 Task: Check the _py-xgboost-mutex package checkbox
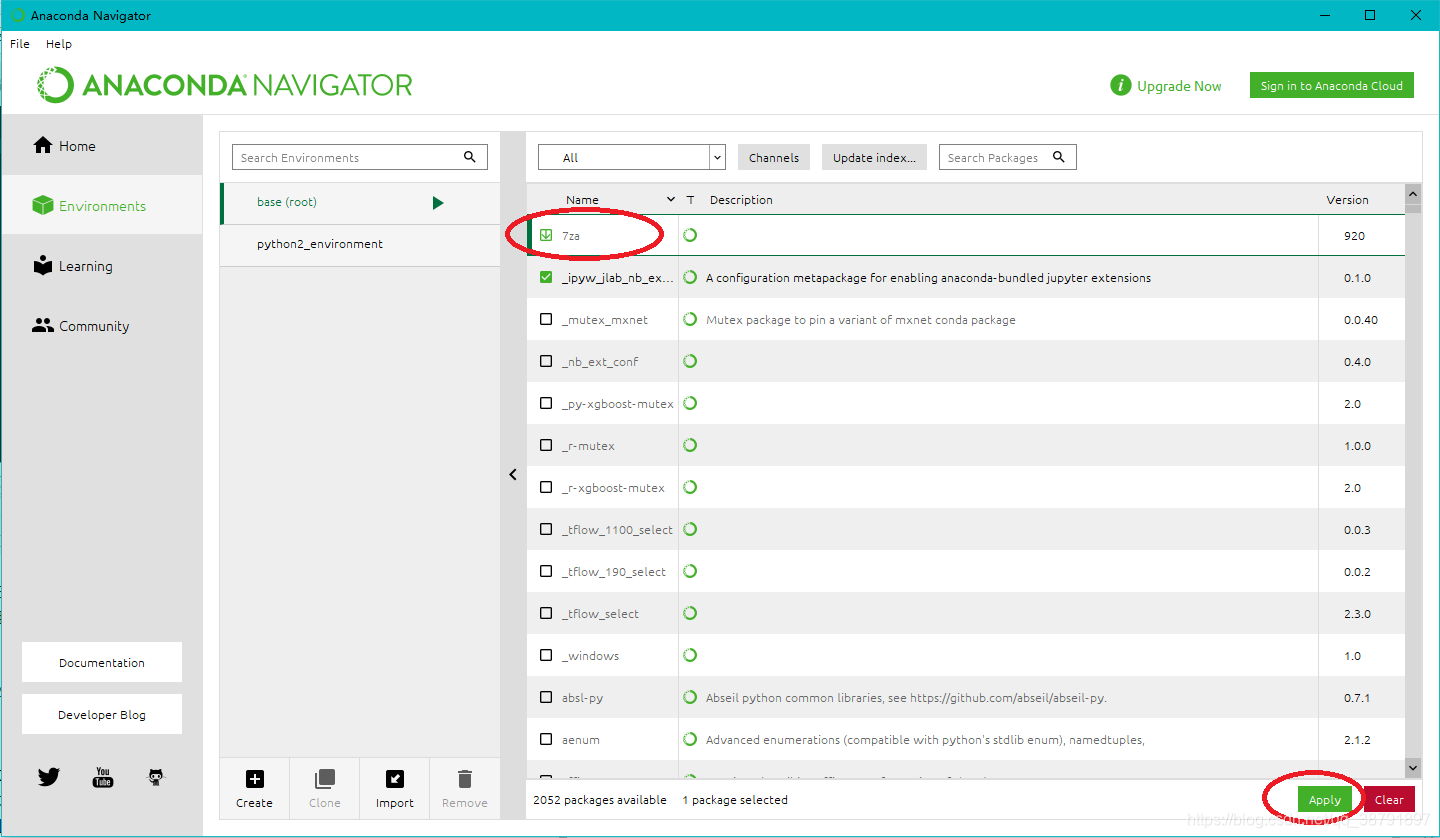click(x=546, y=404)
